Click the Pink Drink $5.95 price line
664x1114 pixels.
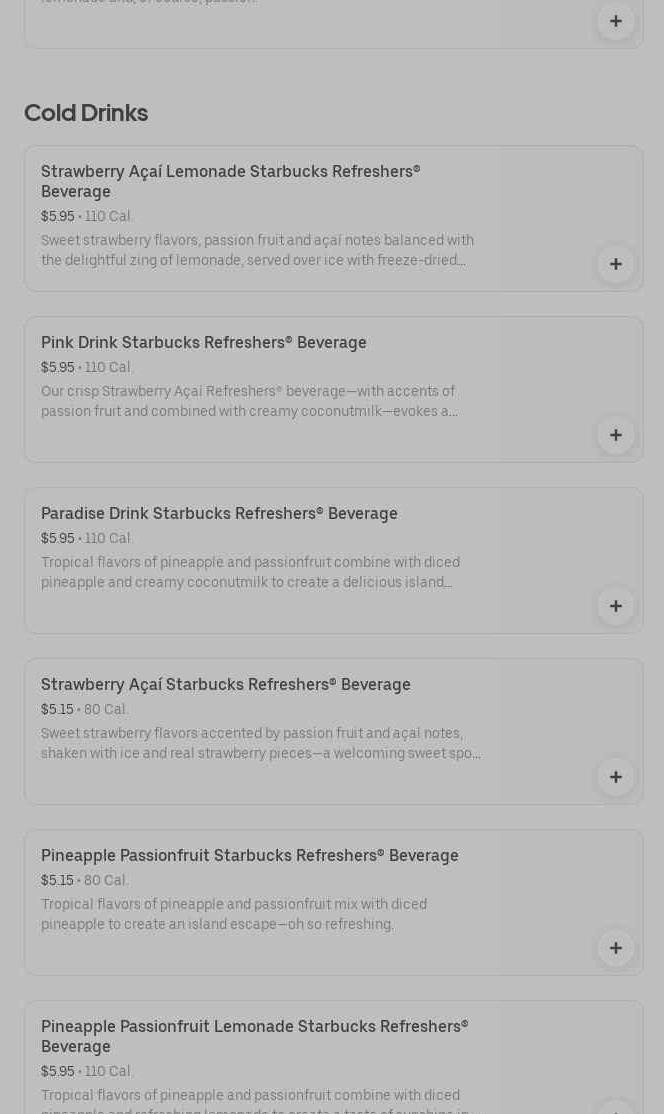point(87,368)
